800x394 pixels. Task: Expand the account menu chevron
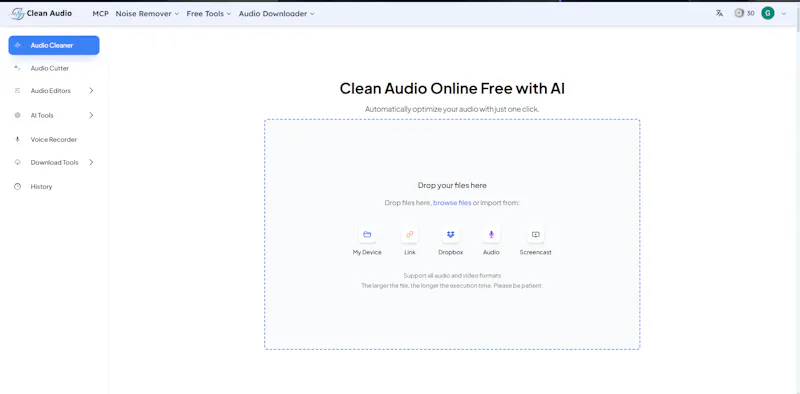point(784,14)
